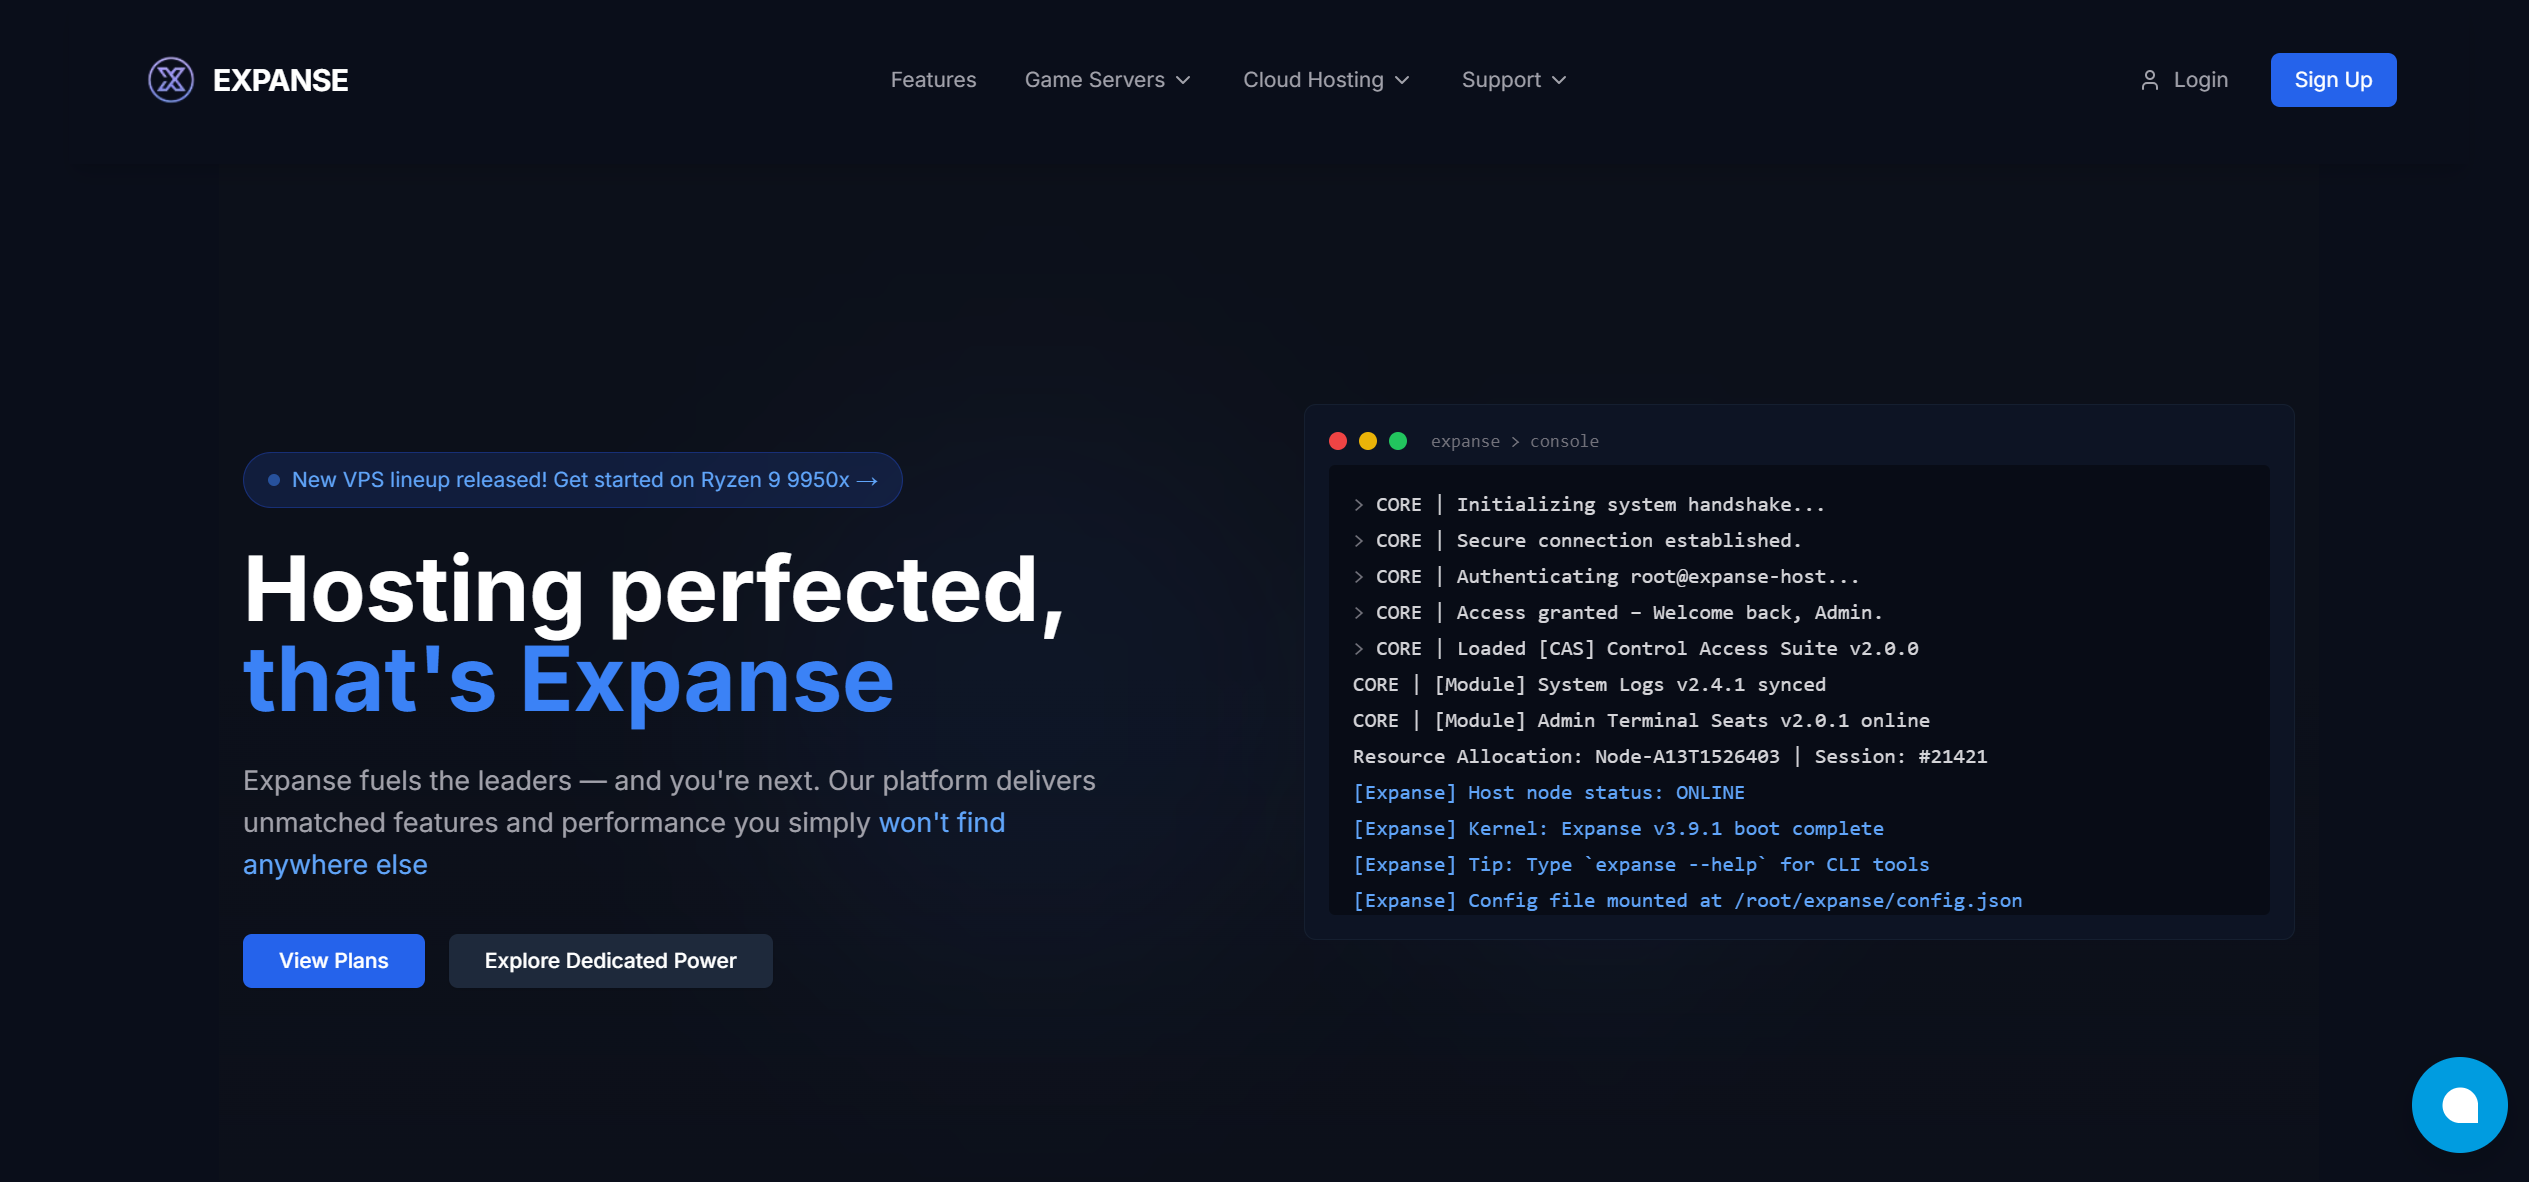Click the red traffic light on console window
This screenshot has width=2529, height=1182.
pos(1339,441)
